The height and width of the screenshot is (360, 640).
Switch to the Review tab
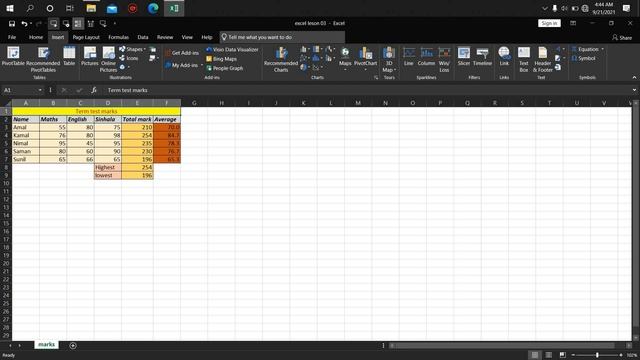pos(165,37)
